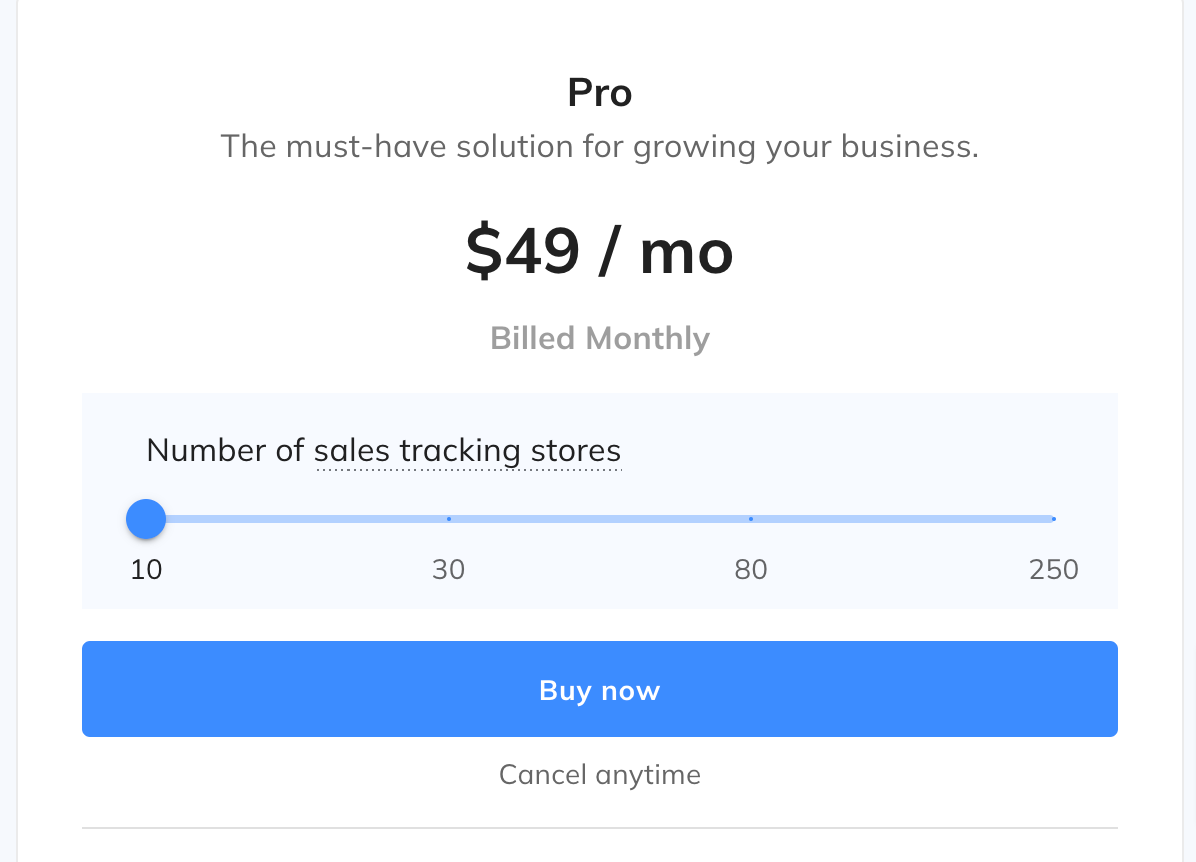This screenshot has height=862, width=1196.
Task: Click the underlined sales tracking stores text
Action: pos(468,451)
